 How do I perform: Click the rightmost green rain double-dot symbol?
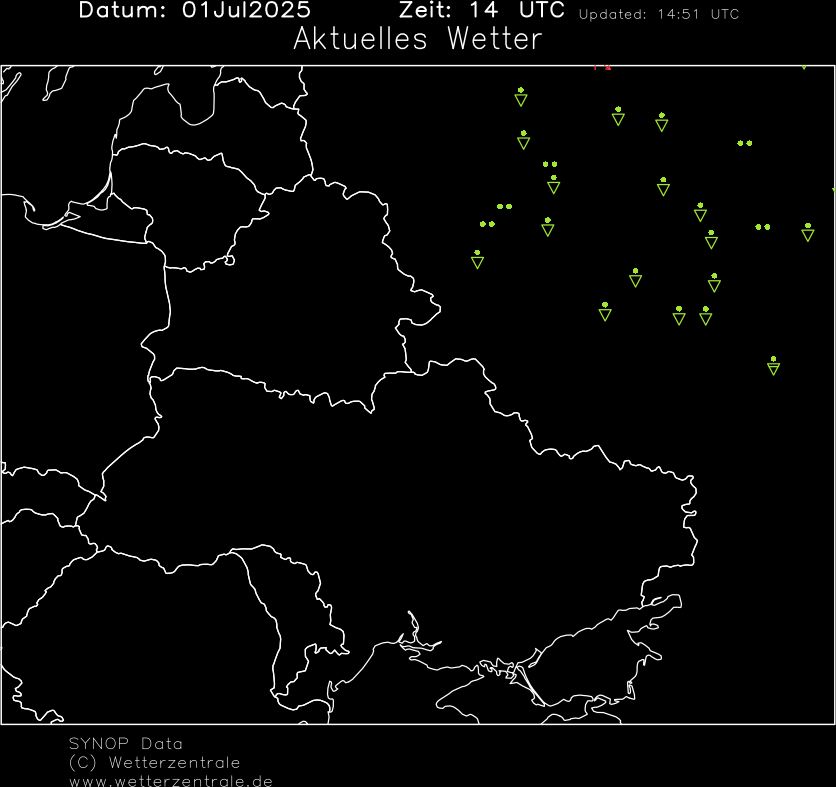point(763,227)
